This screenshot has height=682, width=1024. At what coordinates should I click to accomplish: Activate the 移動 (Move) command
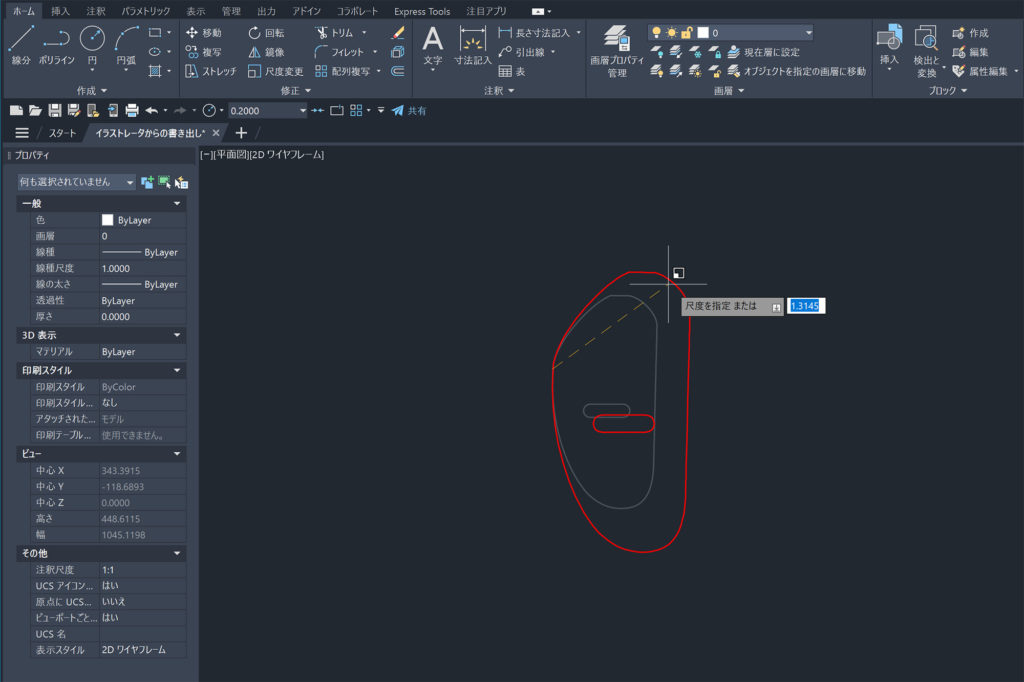pos(204,33)
